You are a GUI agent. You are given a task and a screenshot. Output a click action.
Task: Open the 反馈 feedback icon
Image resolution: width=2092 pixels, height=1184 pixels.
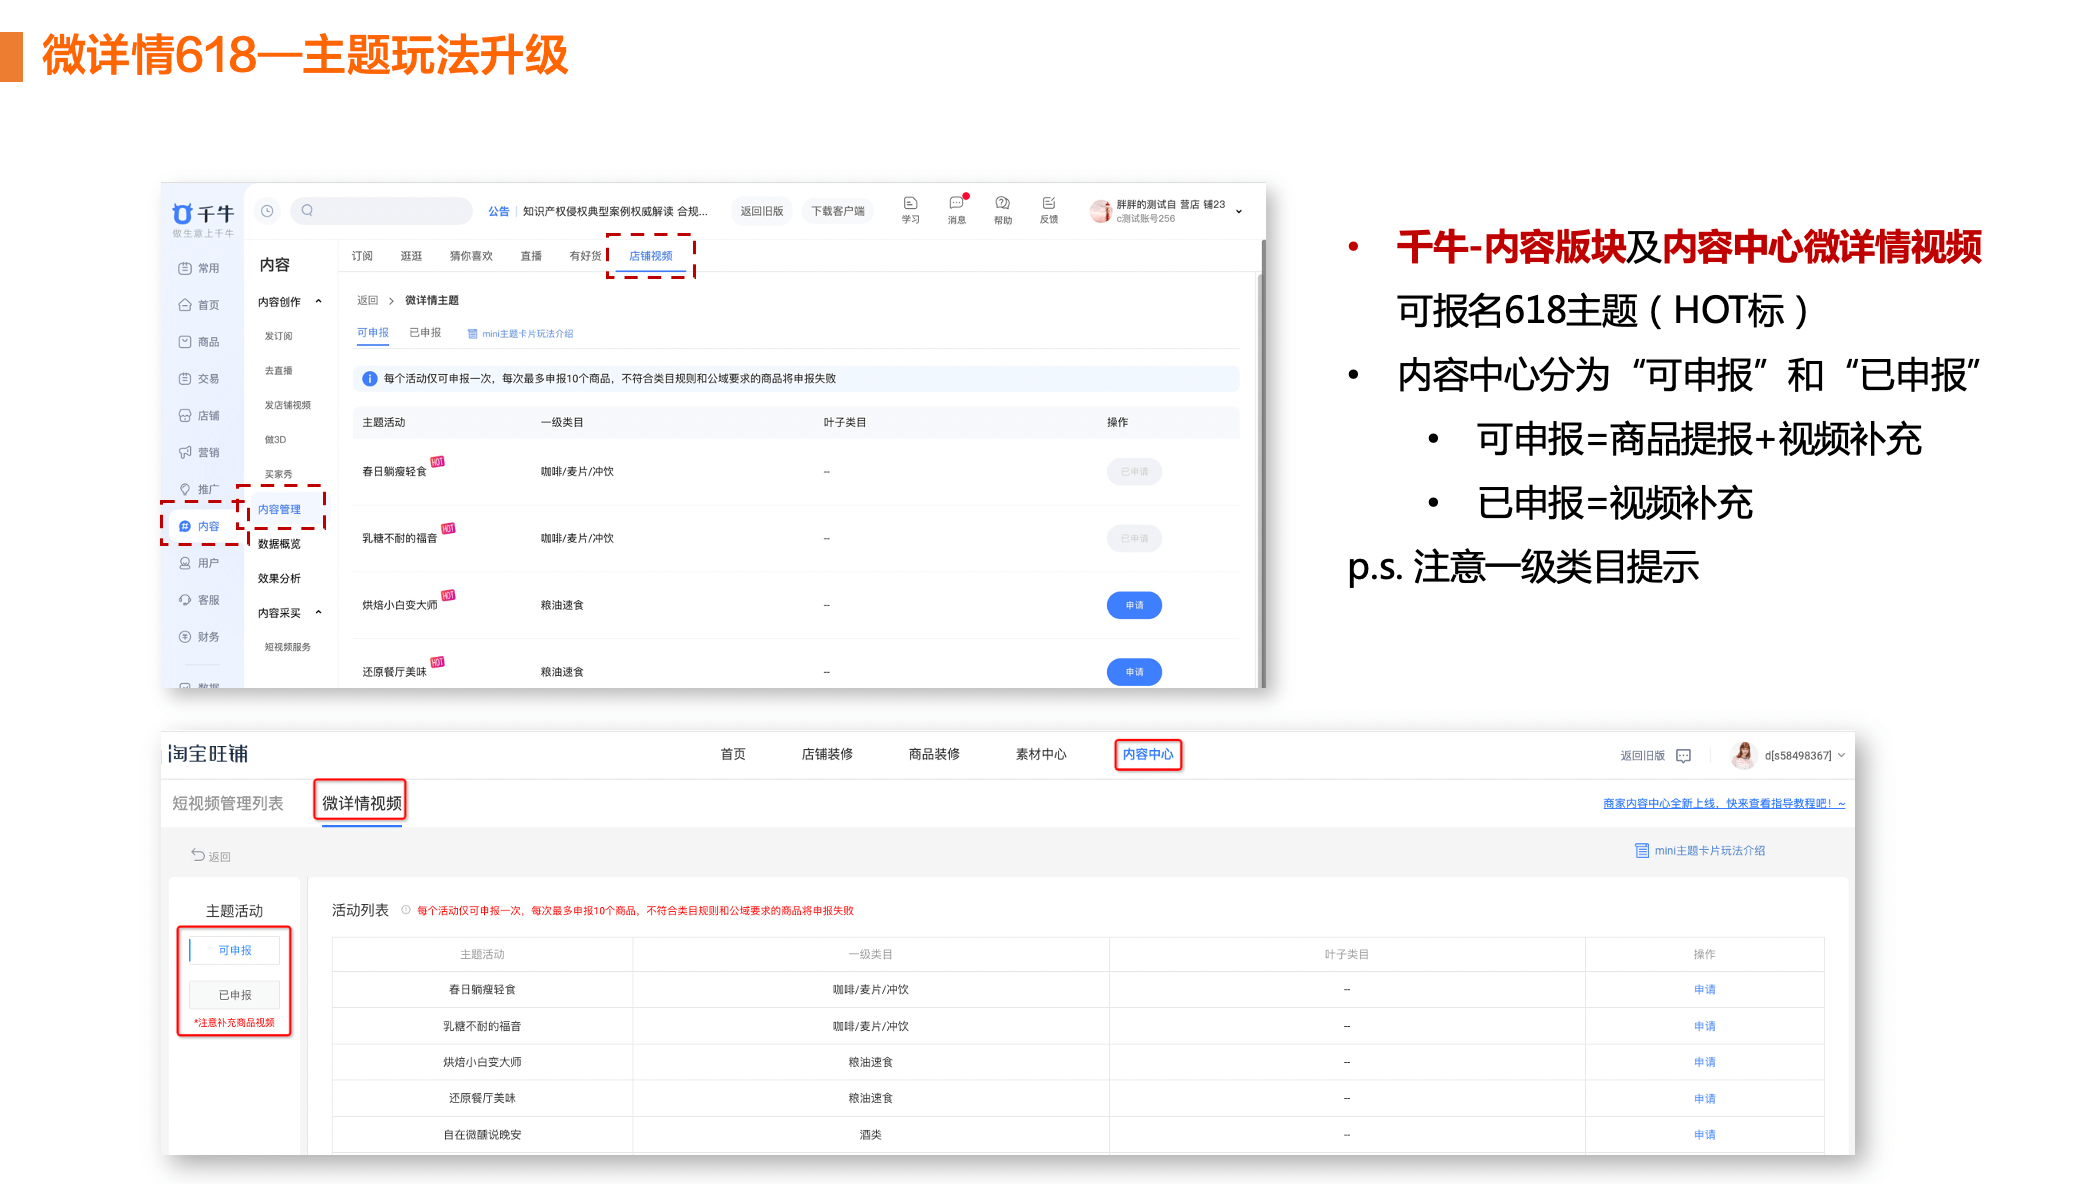point(1048,204)
